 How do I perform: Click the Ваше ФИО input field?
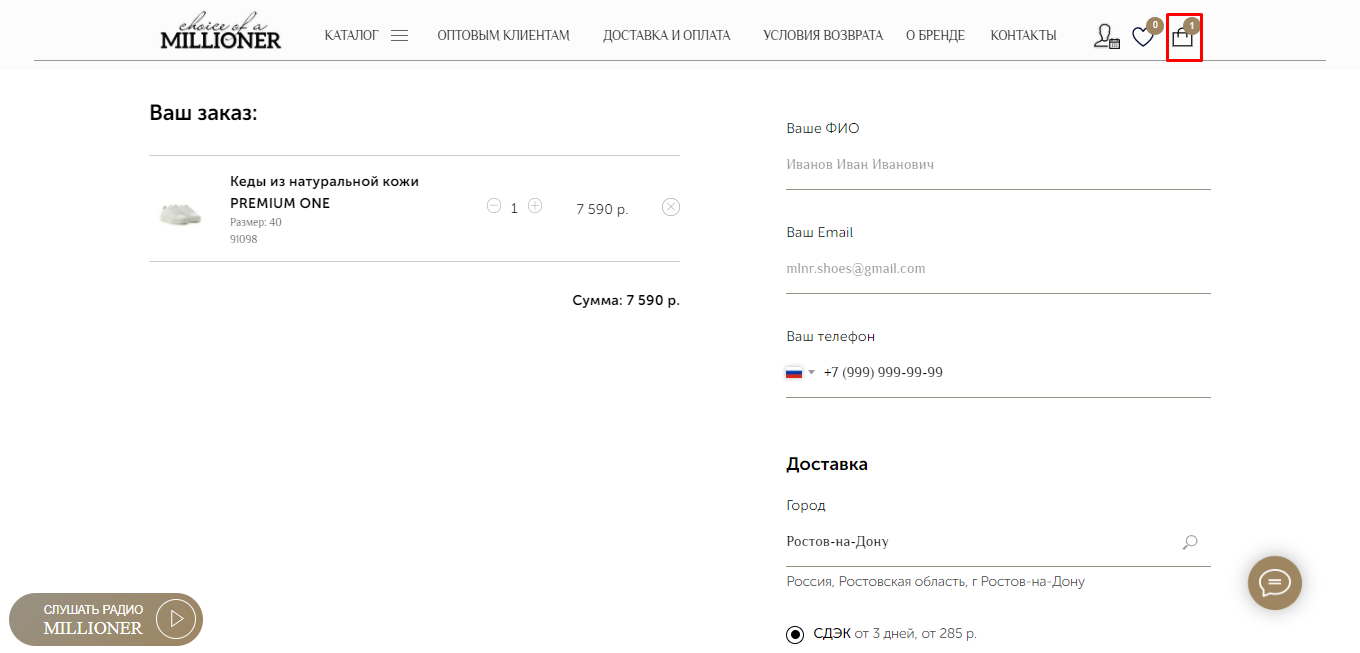pyautogui.click(x=998, y=165)
